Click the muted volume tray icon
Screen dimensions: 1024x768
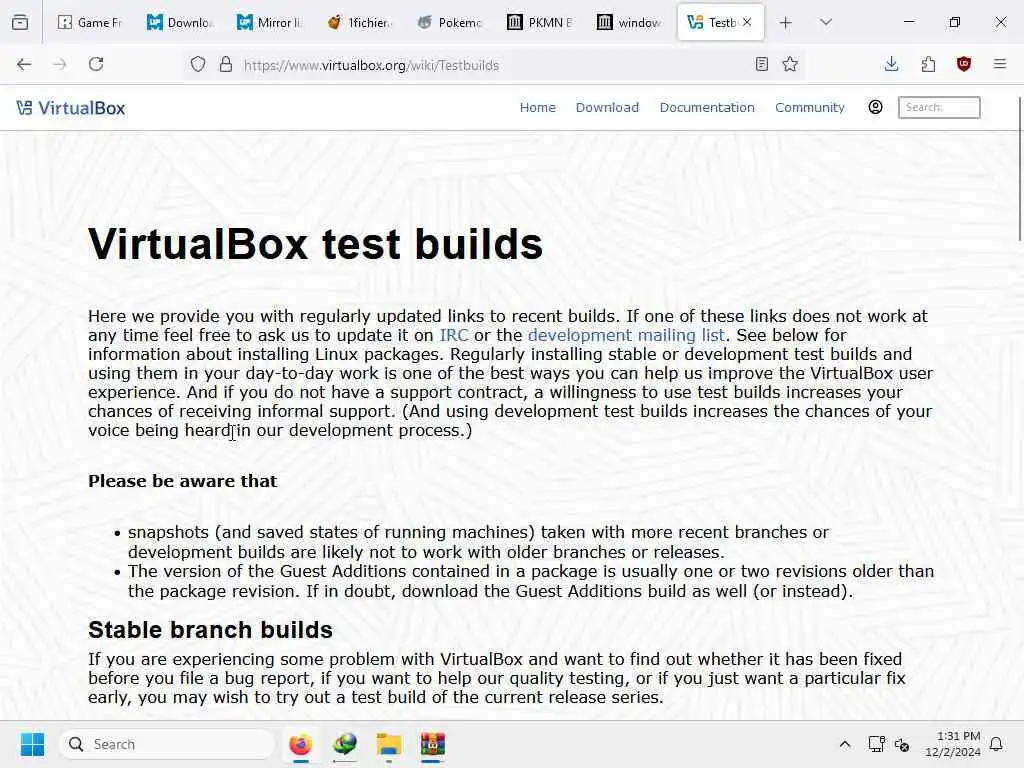pos(902,744)
